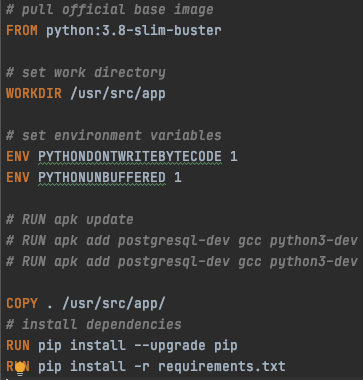Click the first ENV keyword
The width and height of the screenshot is (363, 380).
(18, 157)
